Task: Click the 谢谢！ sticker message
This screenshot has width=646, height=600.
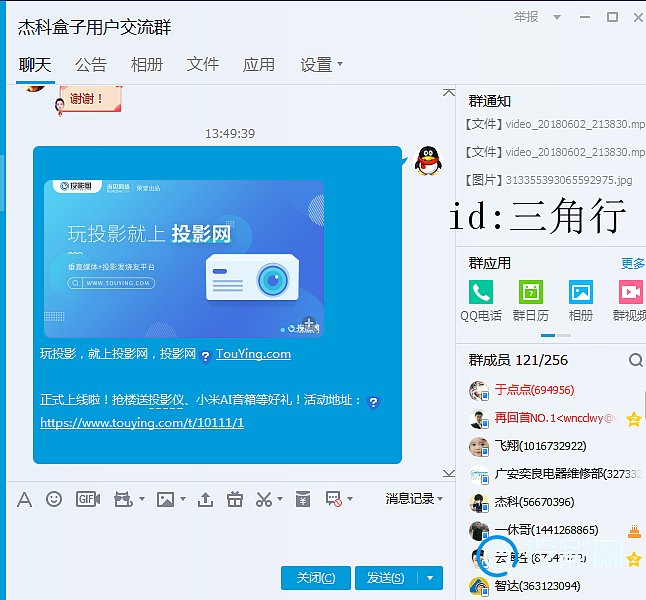Action: tap(87, 99)
